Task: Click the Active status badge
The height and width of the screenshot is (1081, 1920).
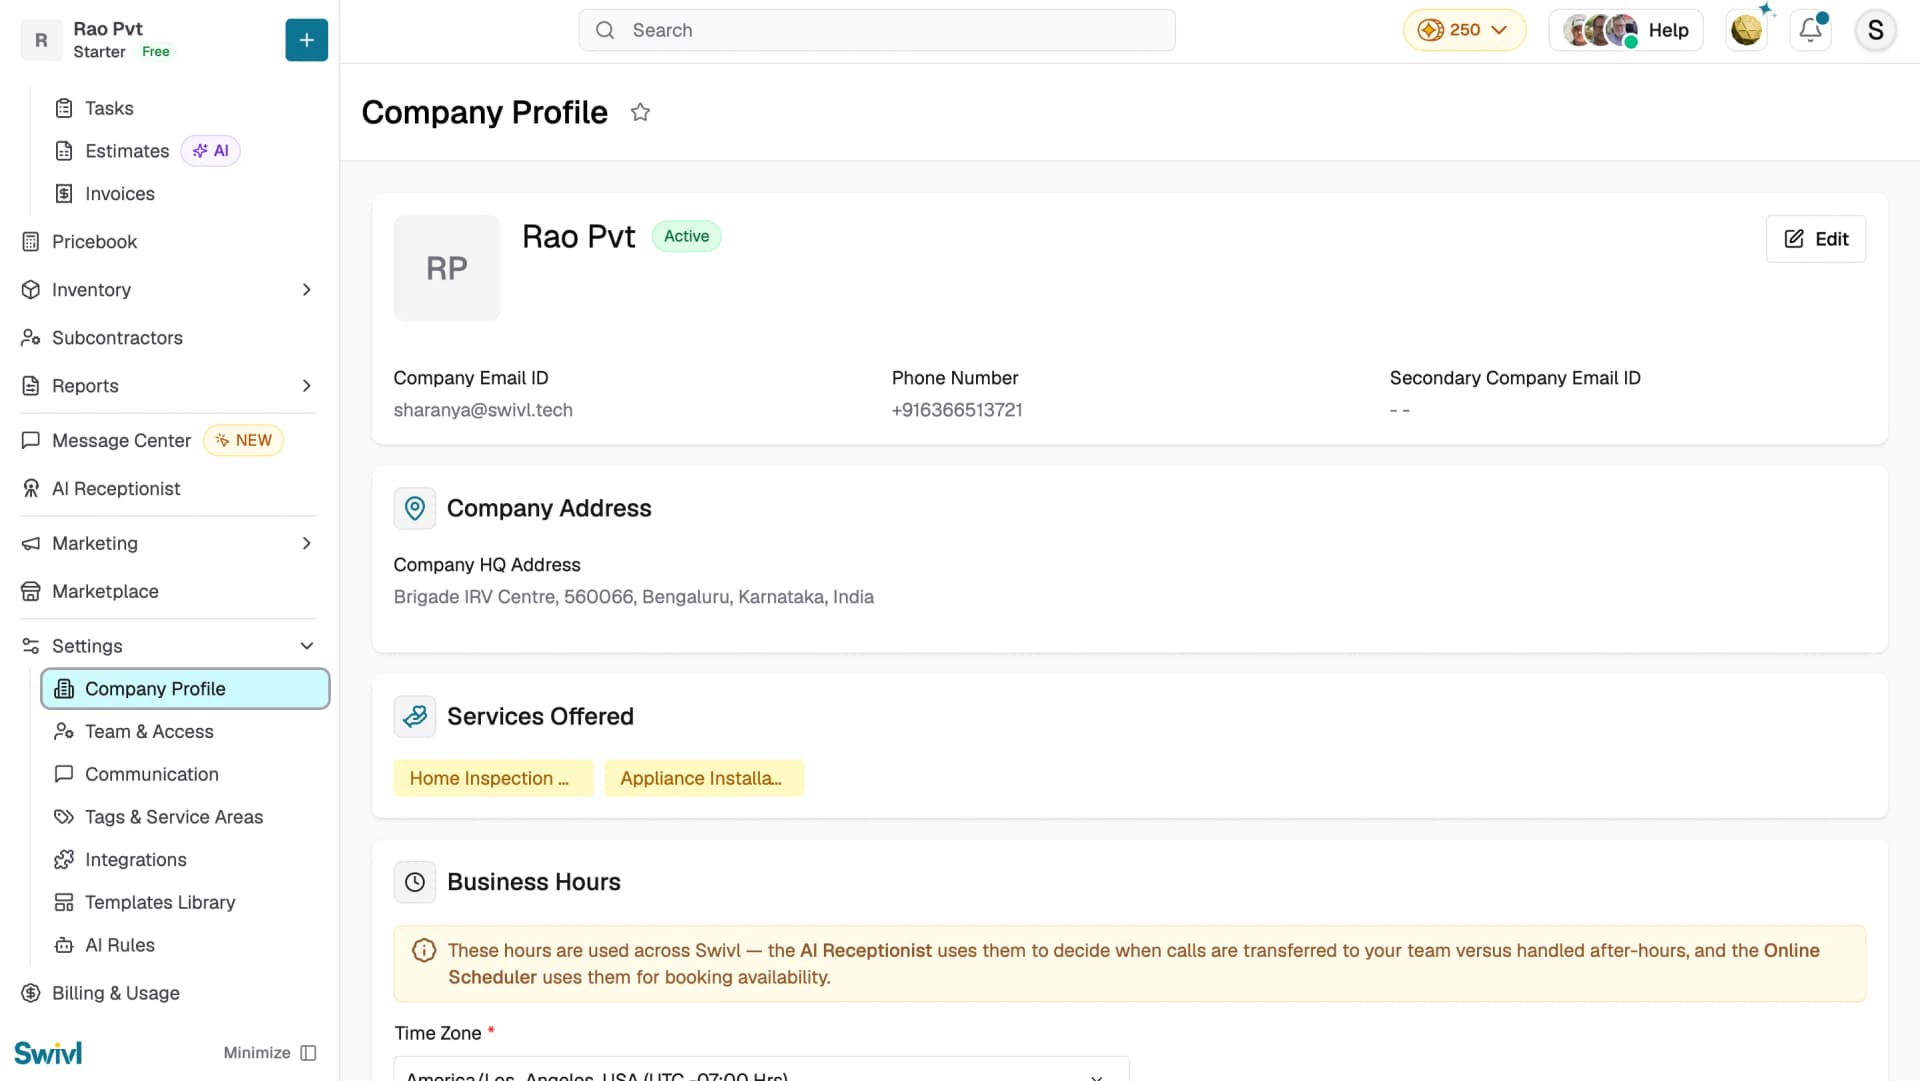Action: tap(686, 237)
